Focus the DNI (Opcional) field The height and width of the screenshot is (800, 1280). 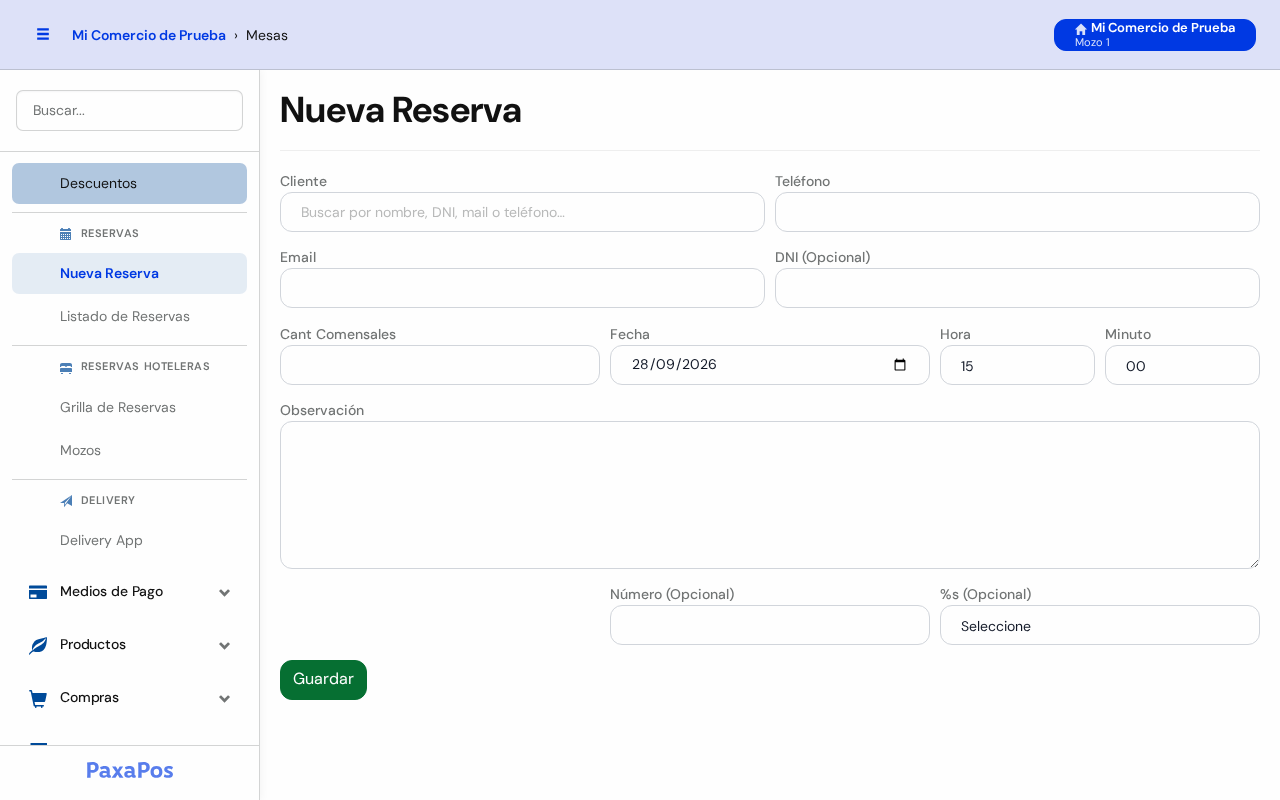click(x=1017, y=288)
